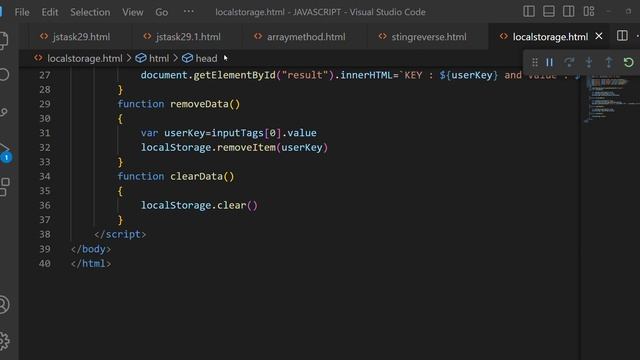Select the localstorage.html tab
Viewport: 640px width, 360px height.
click(x=550, y=37)
